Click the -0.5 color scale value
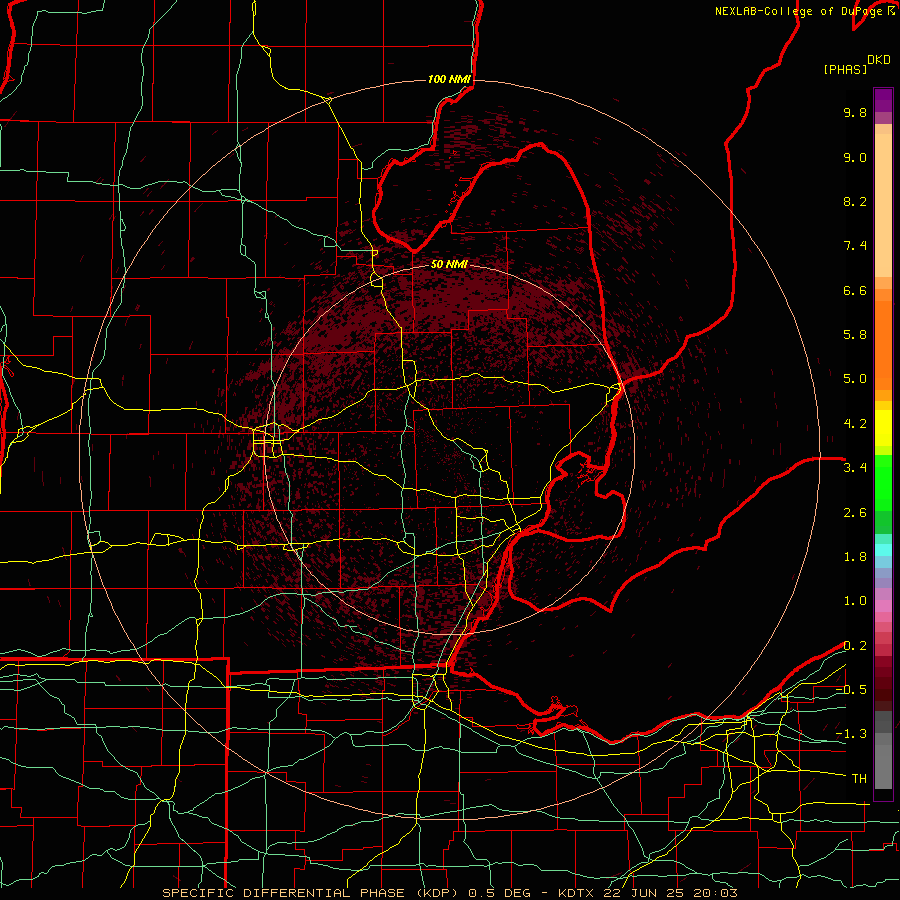The image size is (900, 900). click(851, 690)
